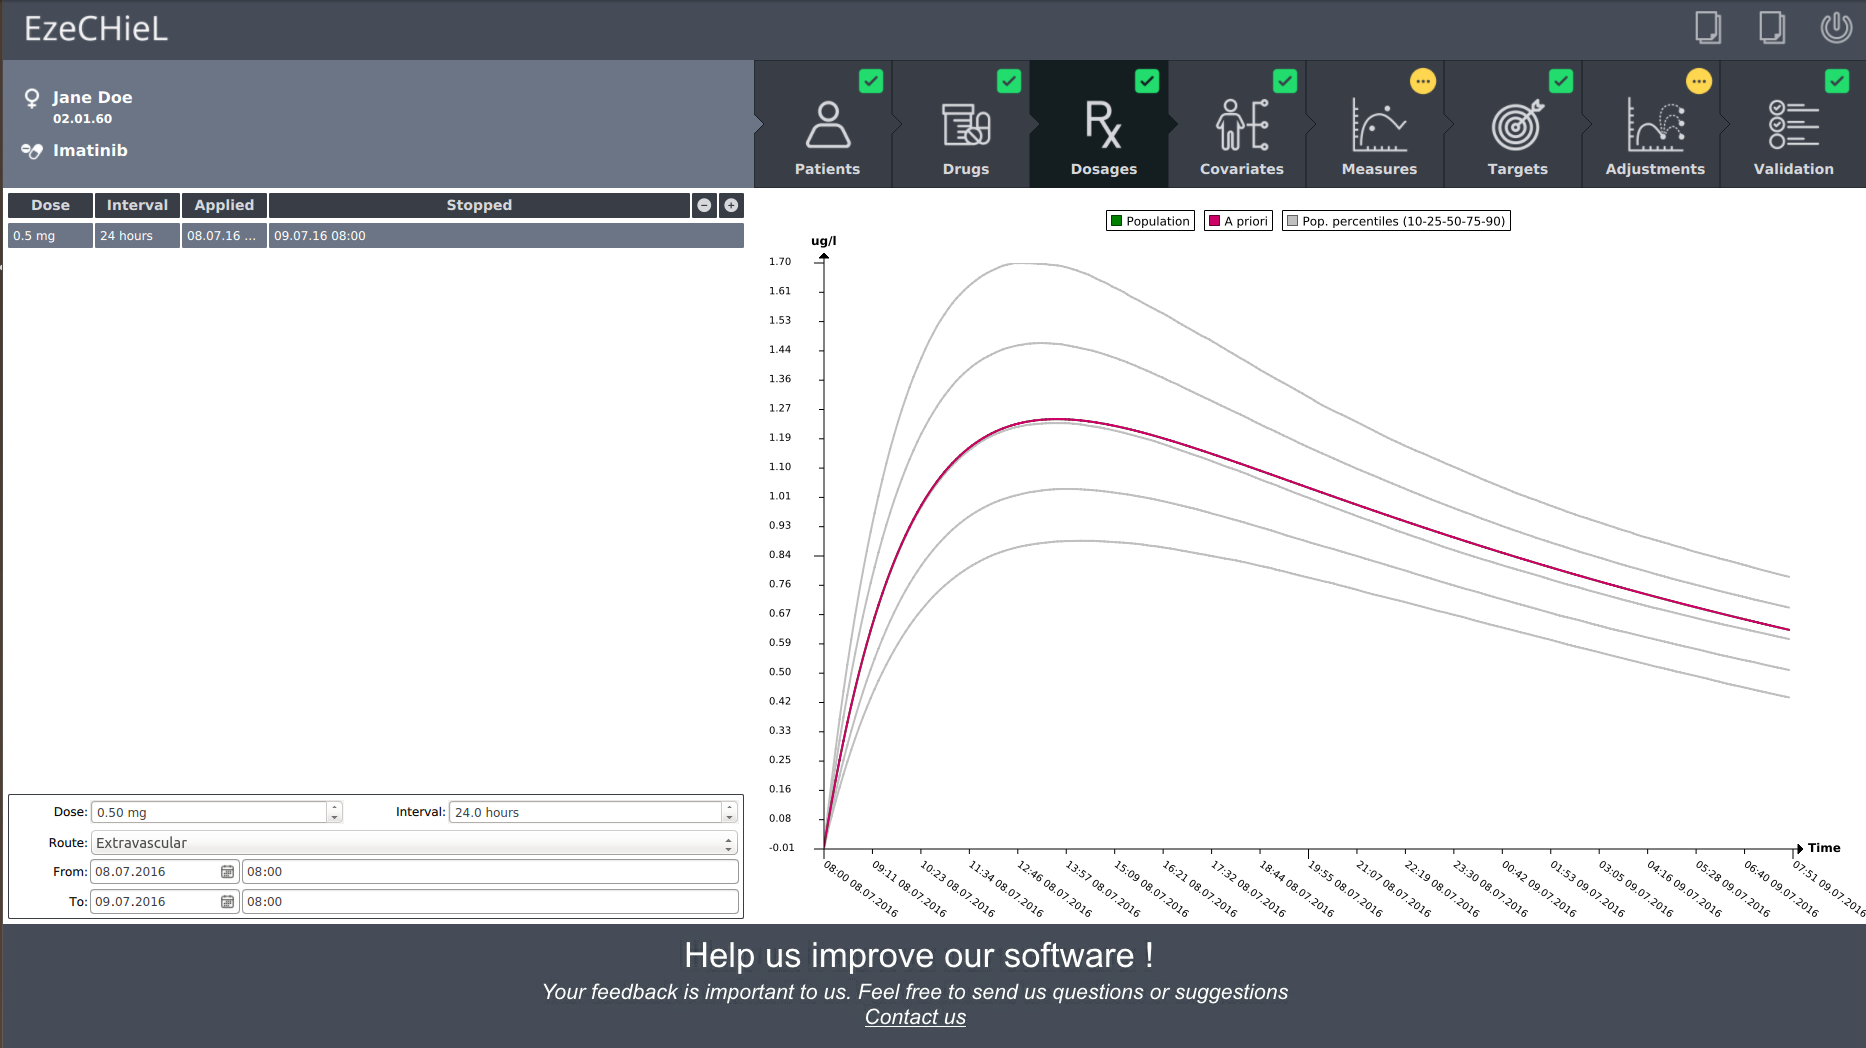Viewport: 1866px width, 1048px height.
Task: Open calendar picker for To date
Action: pos(227,902)
